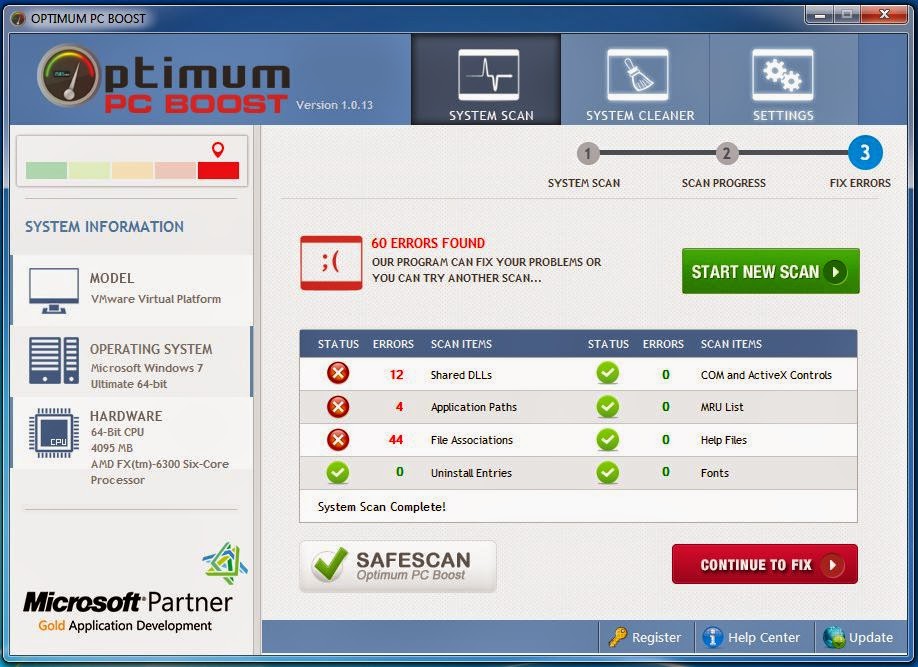
Task: Click the key icon on the Register button
Action: tap(616, 637)
